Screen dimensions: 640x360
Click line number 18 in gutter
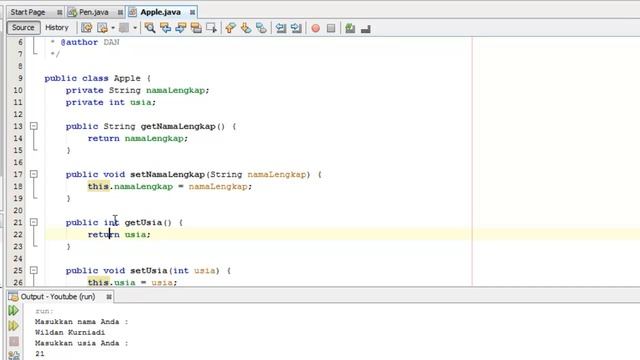(18, 187)
